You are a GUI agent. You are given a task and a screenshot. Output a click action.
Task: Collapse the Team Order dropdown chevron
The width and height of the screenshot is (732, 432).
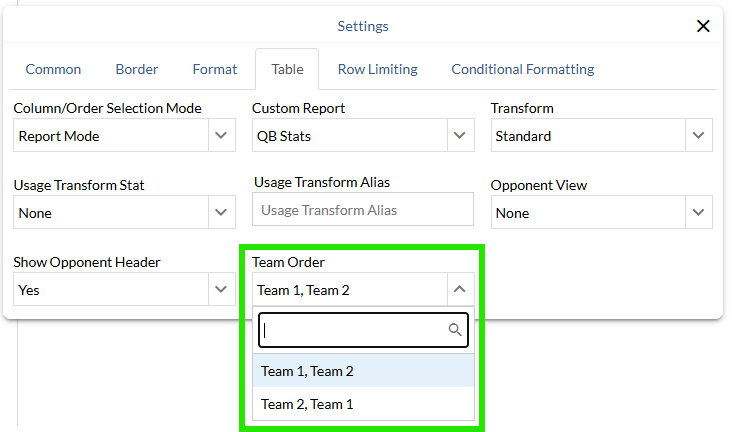tap(459, 290)
